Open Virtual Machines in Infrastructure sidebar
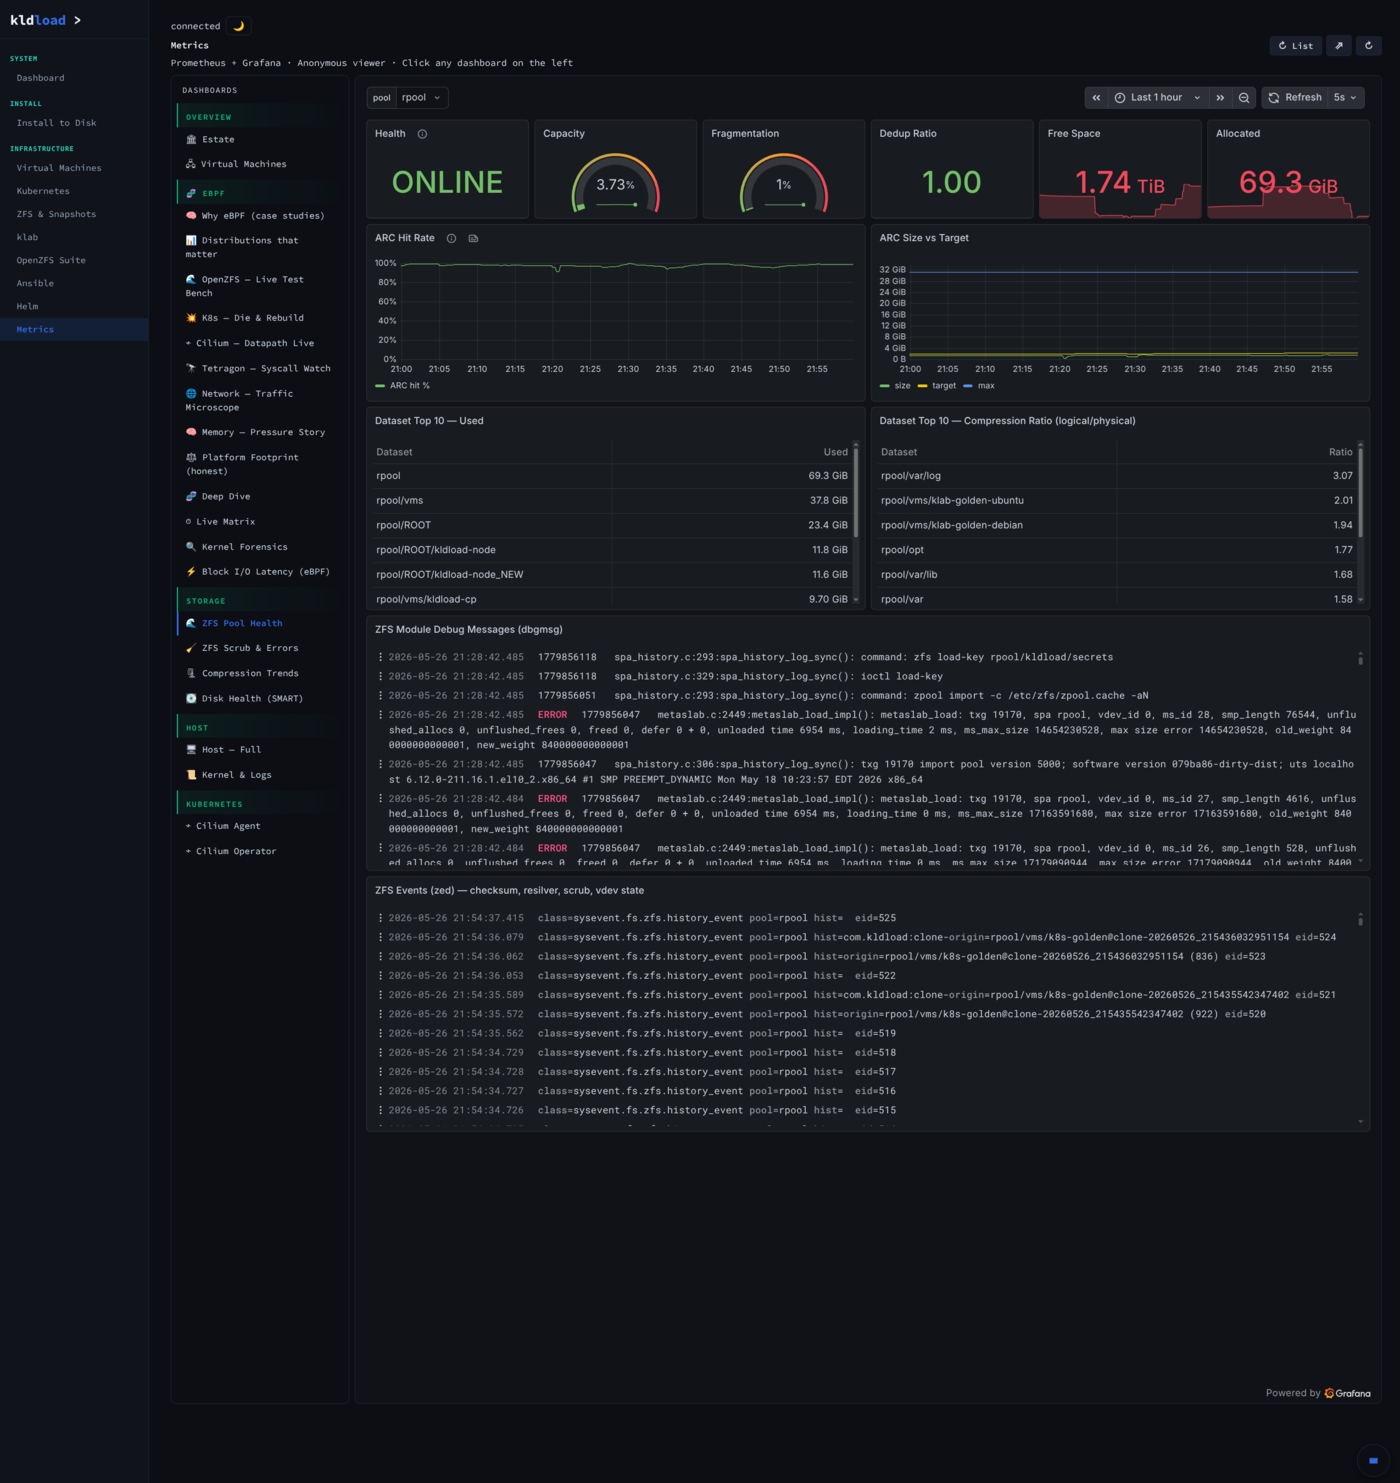This screenshot has width=1400, height=1483. [x=74, y=168]
